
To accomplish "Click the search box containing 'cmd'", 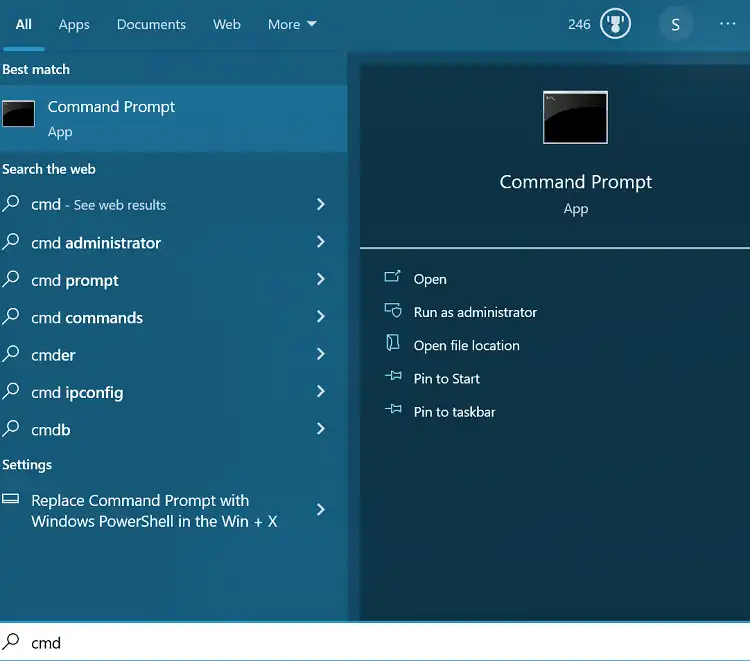I will 375,642.
